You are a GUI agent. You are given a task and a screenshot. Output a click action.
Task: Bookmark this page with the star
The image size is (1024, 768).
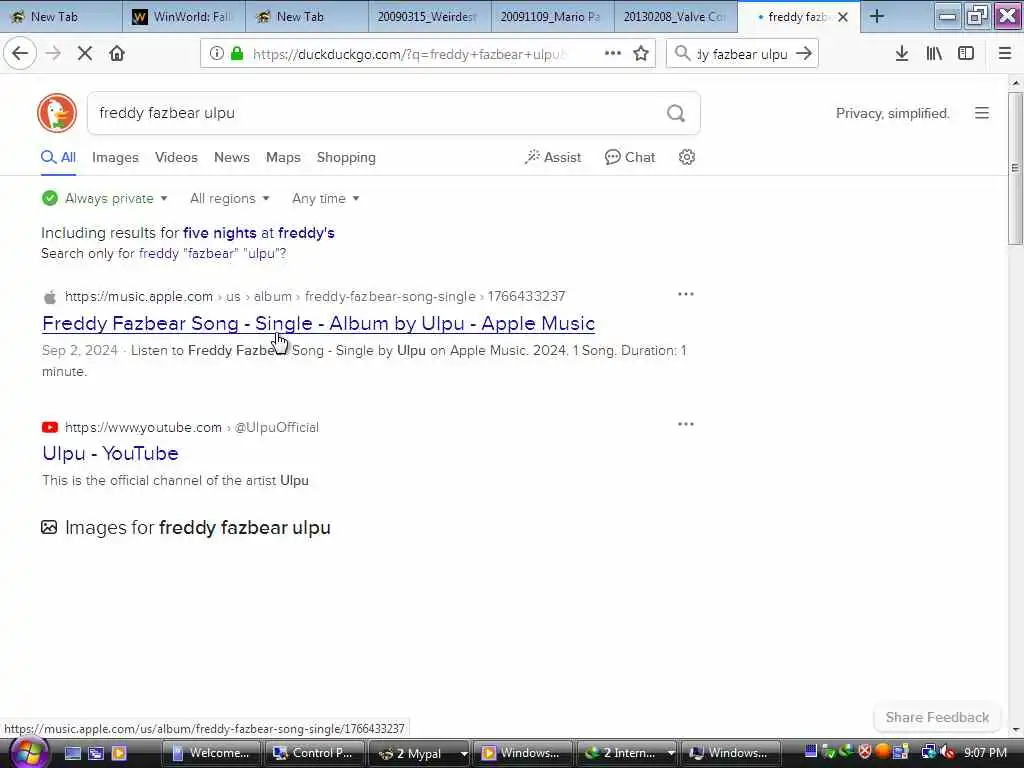pyautogui.click(x=641, y=54)
